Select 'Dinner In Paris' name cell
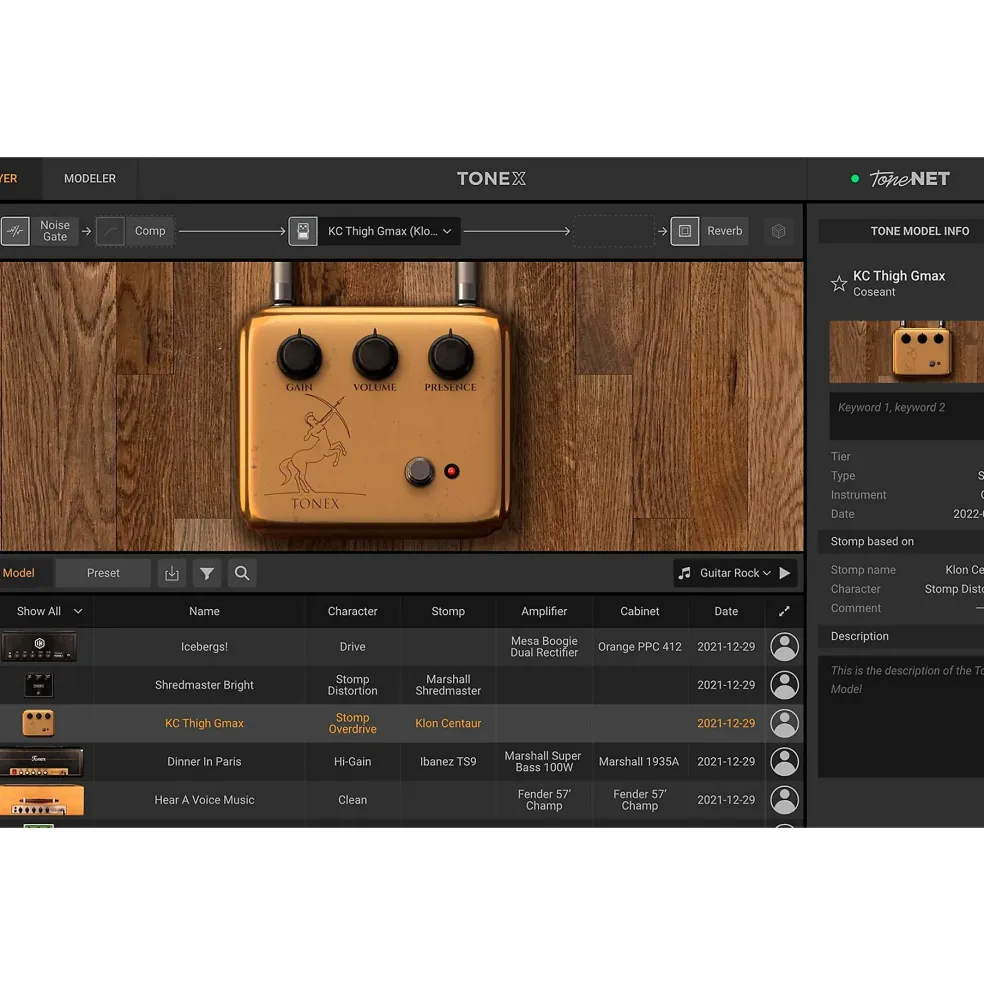 [204, 761]
